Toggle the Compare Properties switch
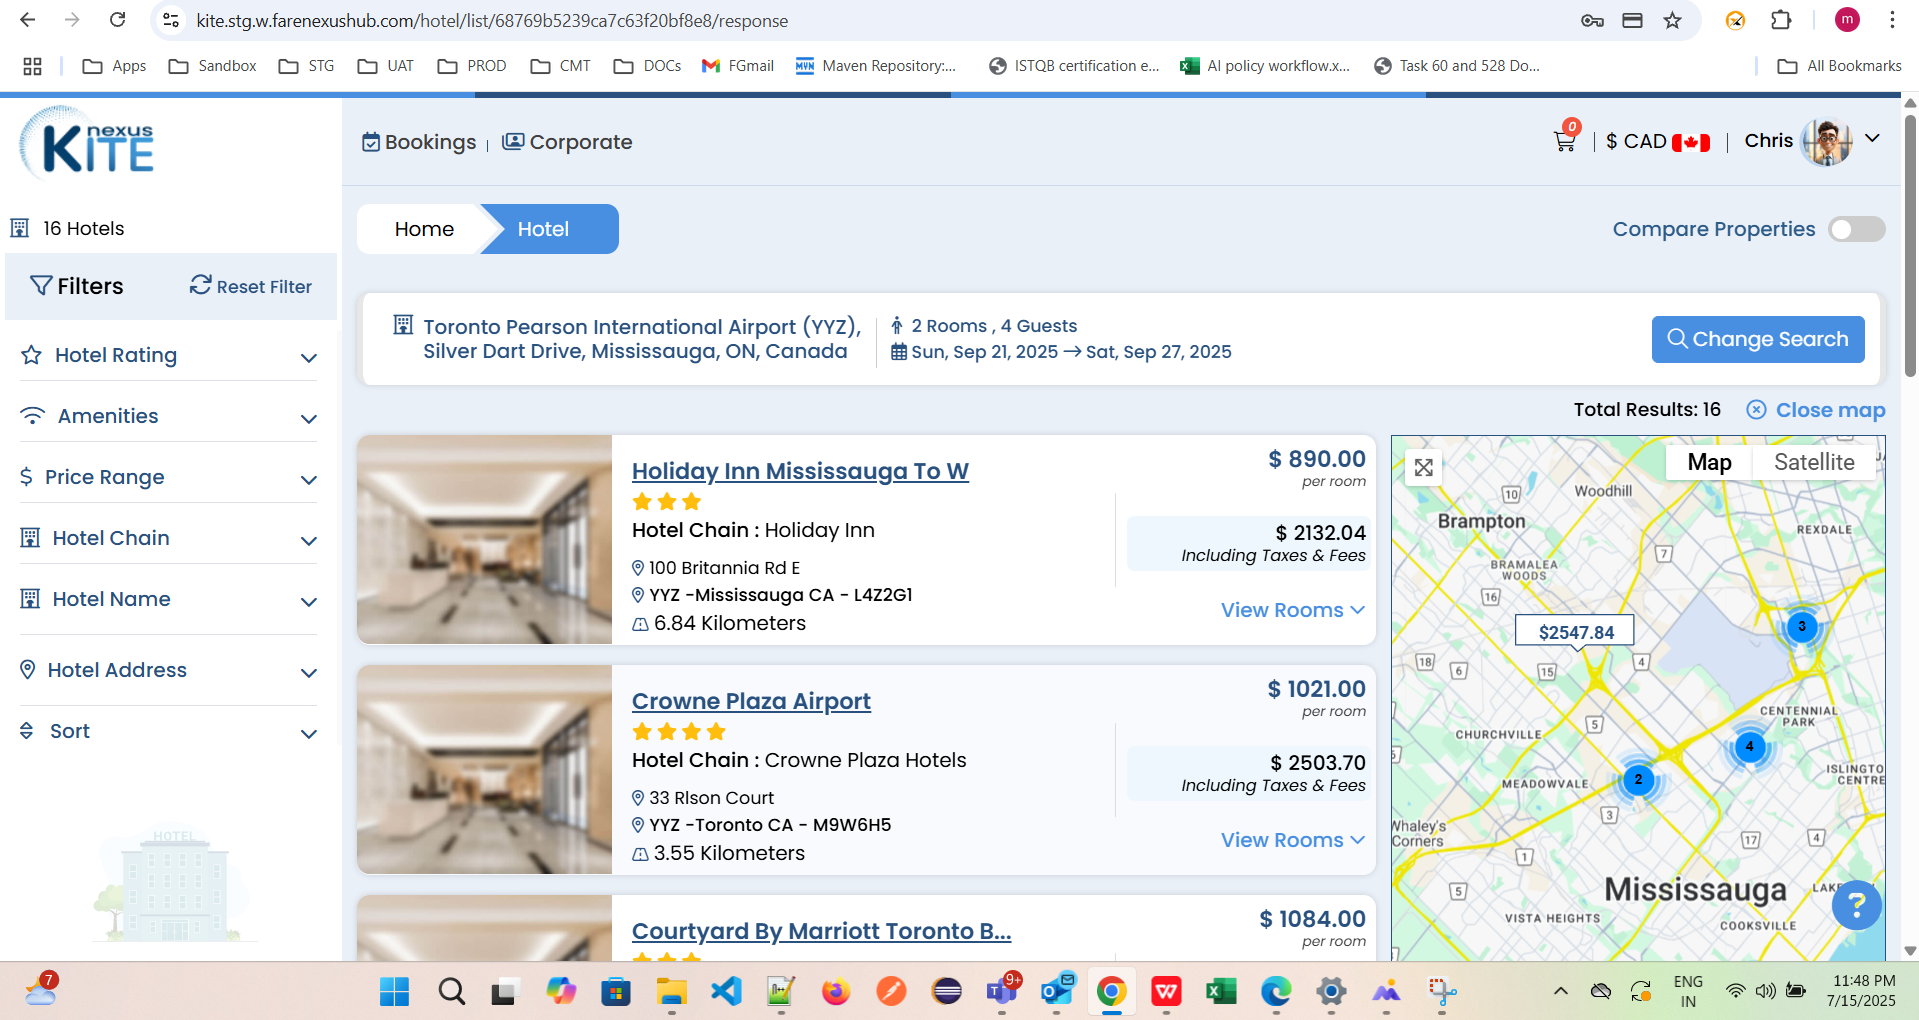 1857,229
